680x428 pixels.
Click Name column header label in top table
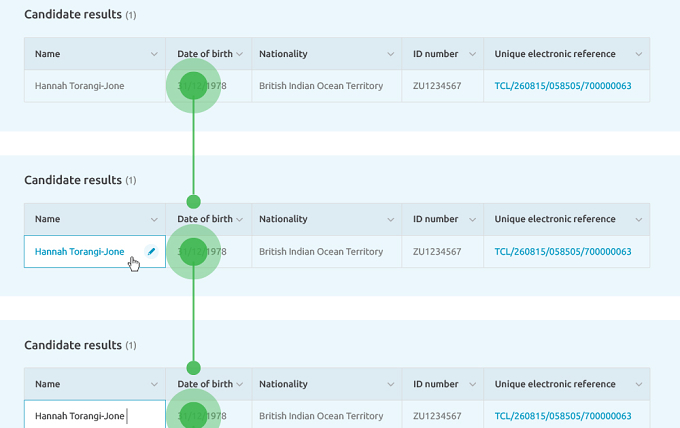48,54
